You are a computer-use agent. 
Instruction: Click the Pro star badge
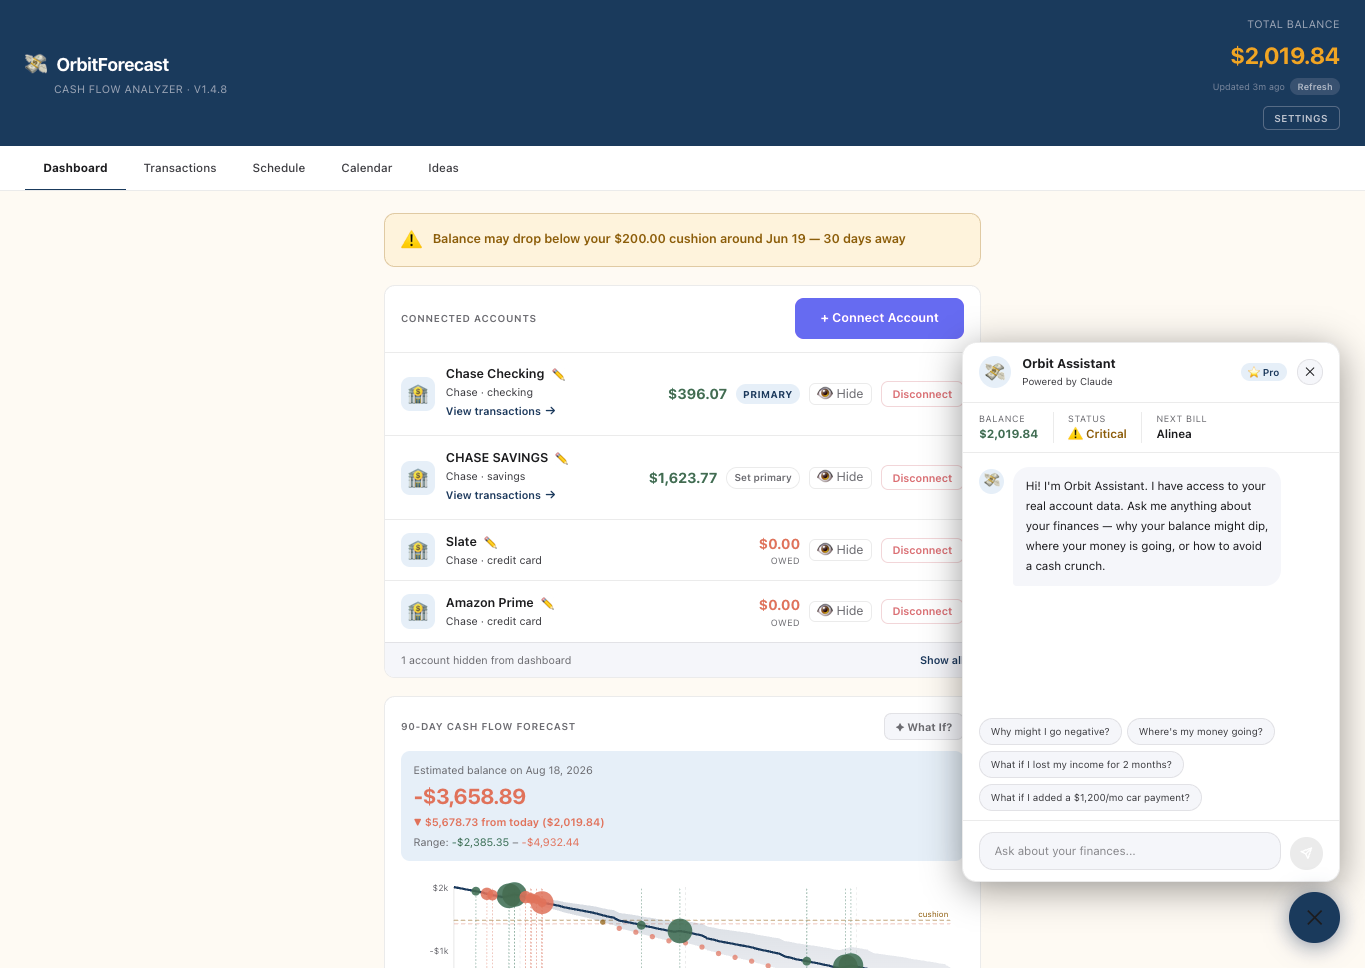click(x=1264, y=372)
